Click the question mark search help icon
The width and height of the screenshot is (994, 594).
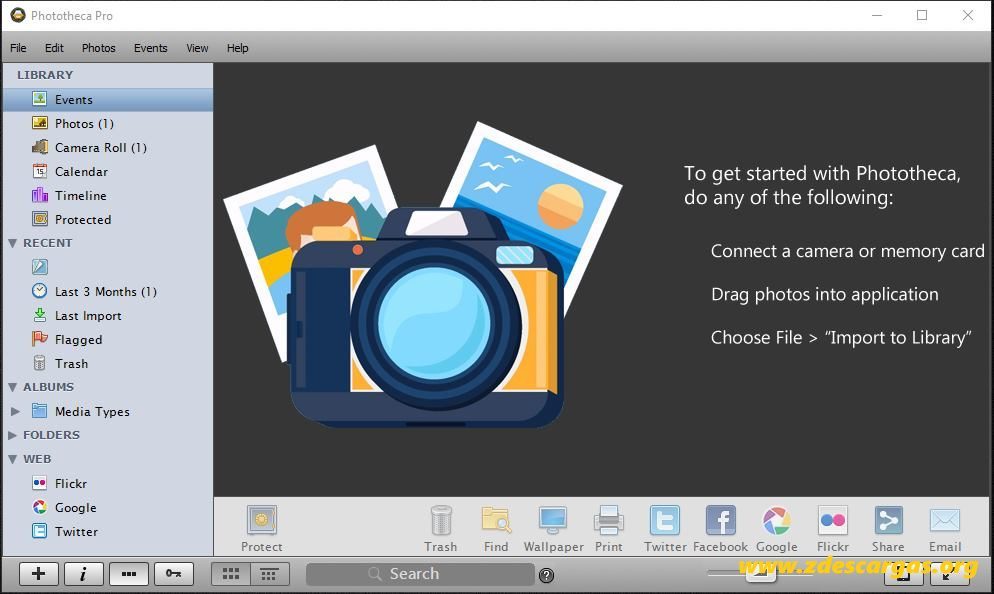pos(546,575)
